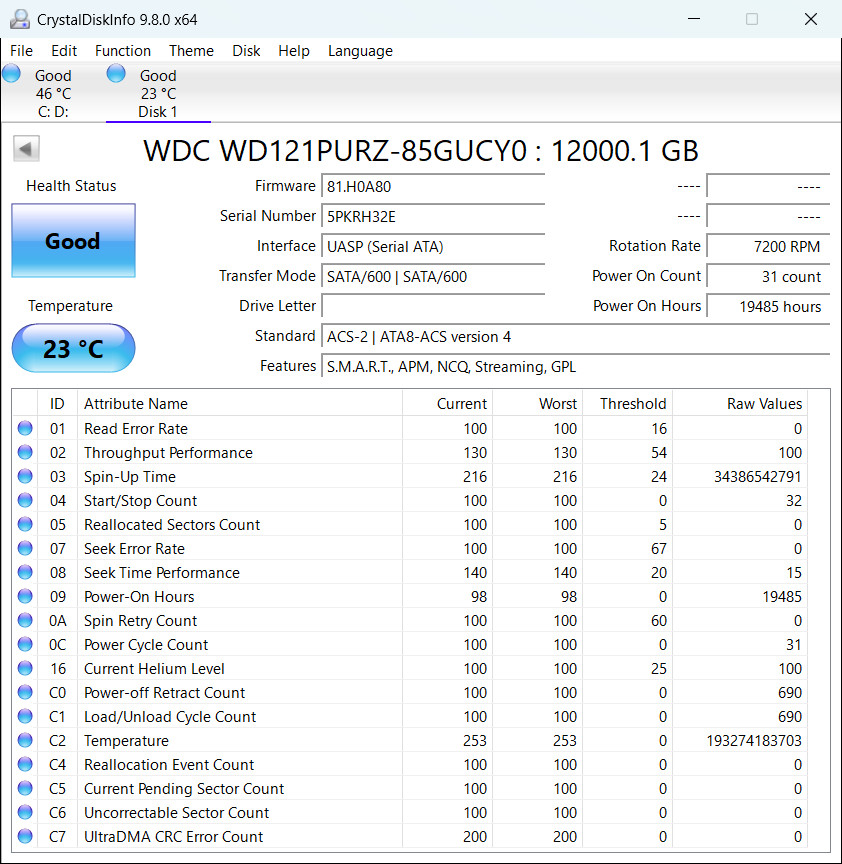Click the empty Drive Letter field
842x864 pixels.
(x=433, y=306)
